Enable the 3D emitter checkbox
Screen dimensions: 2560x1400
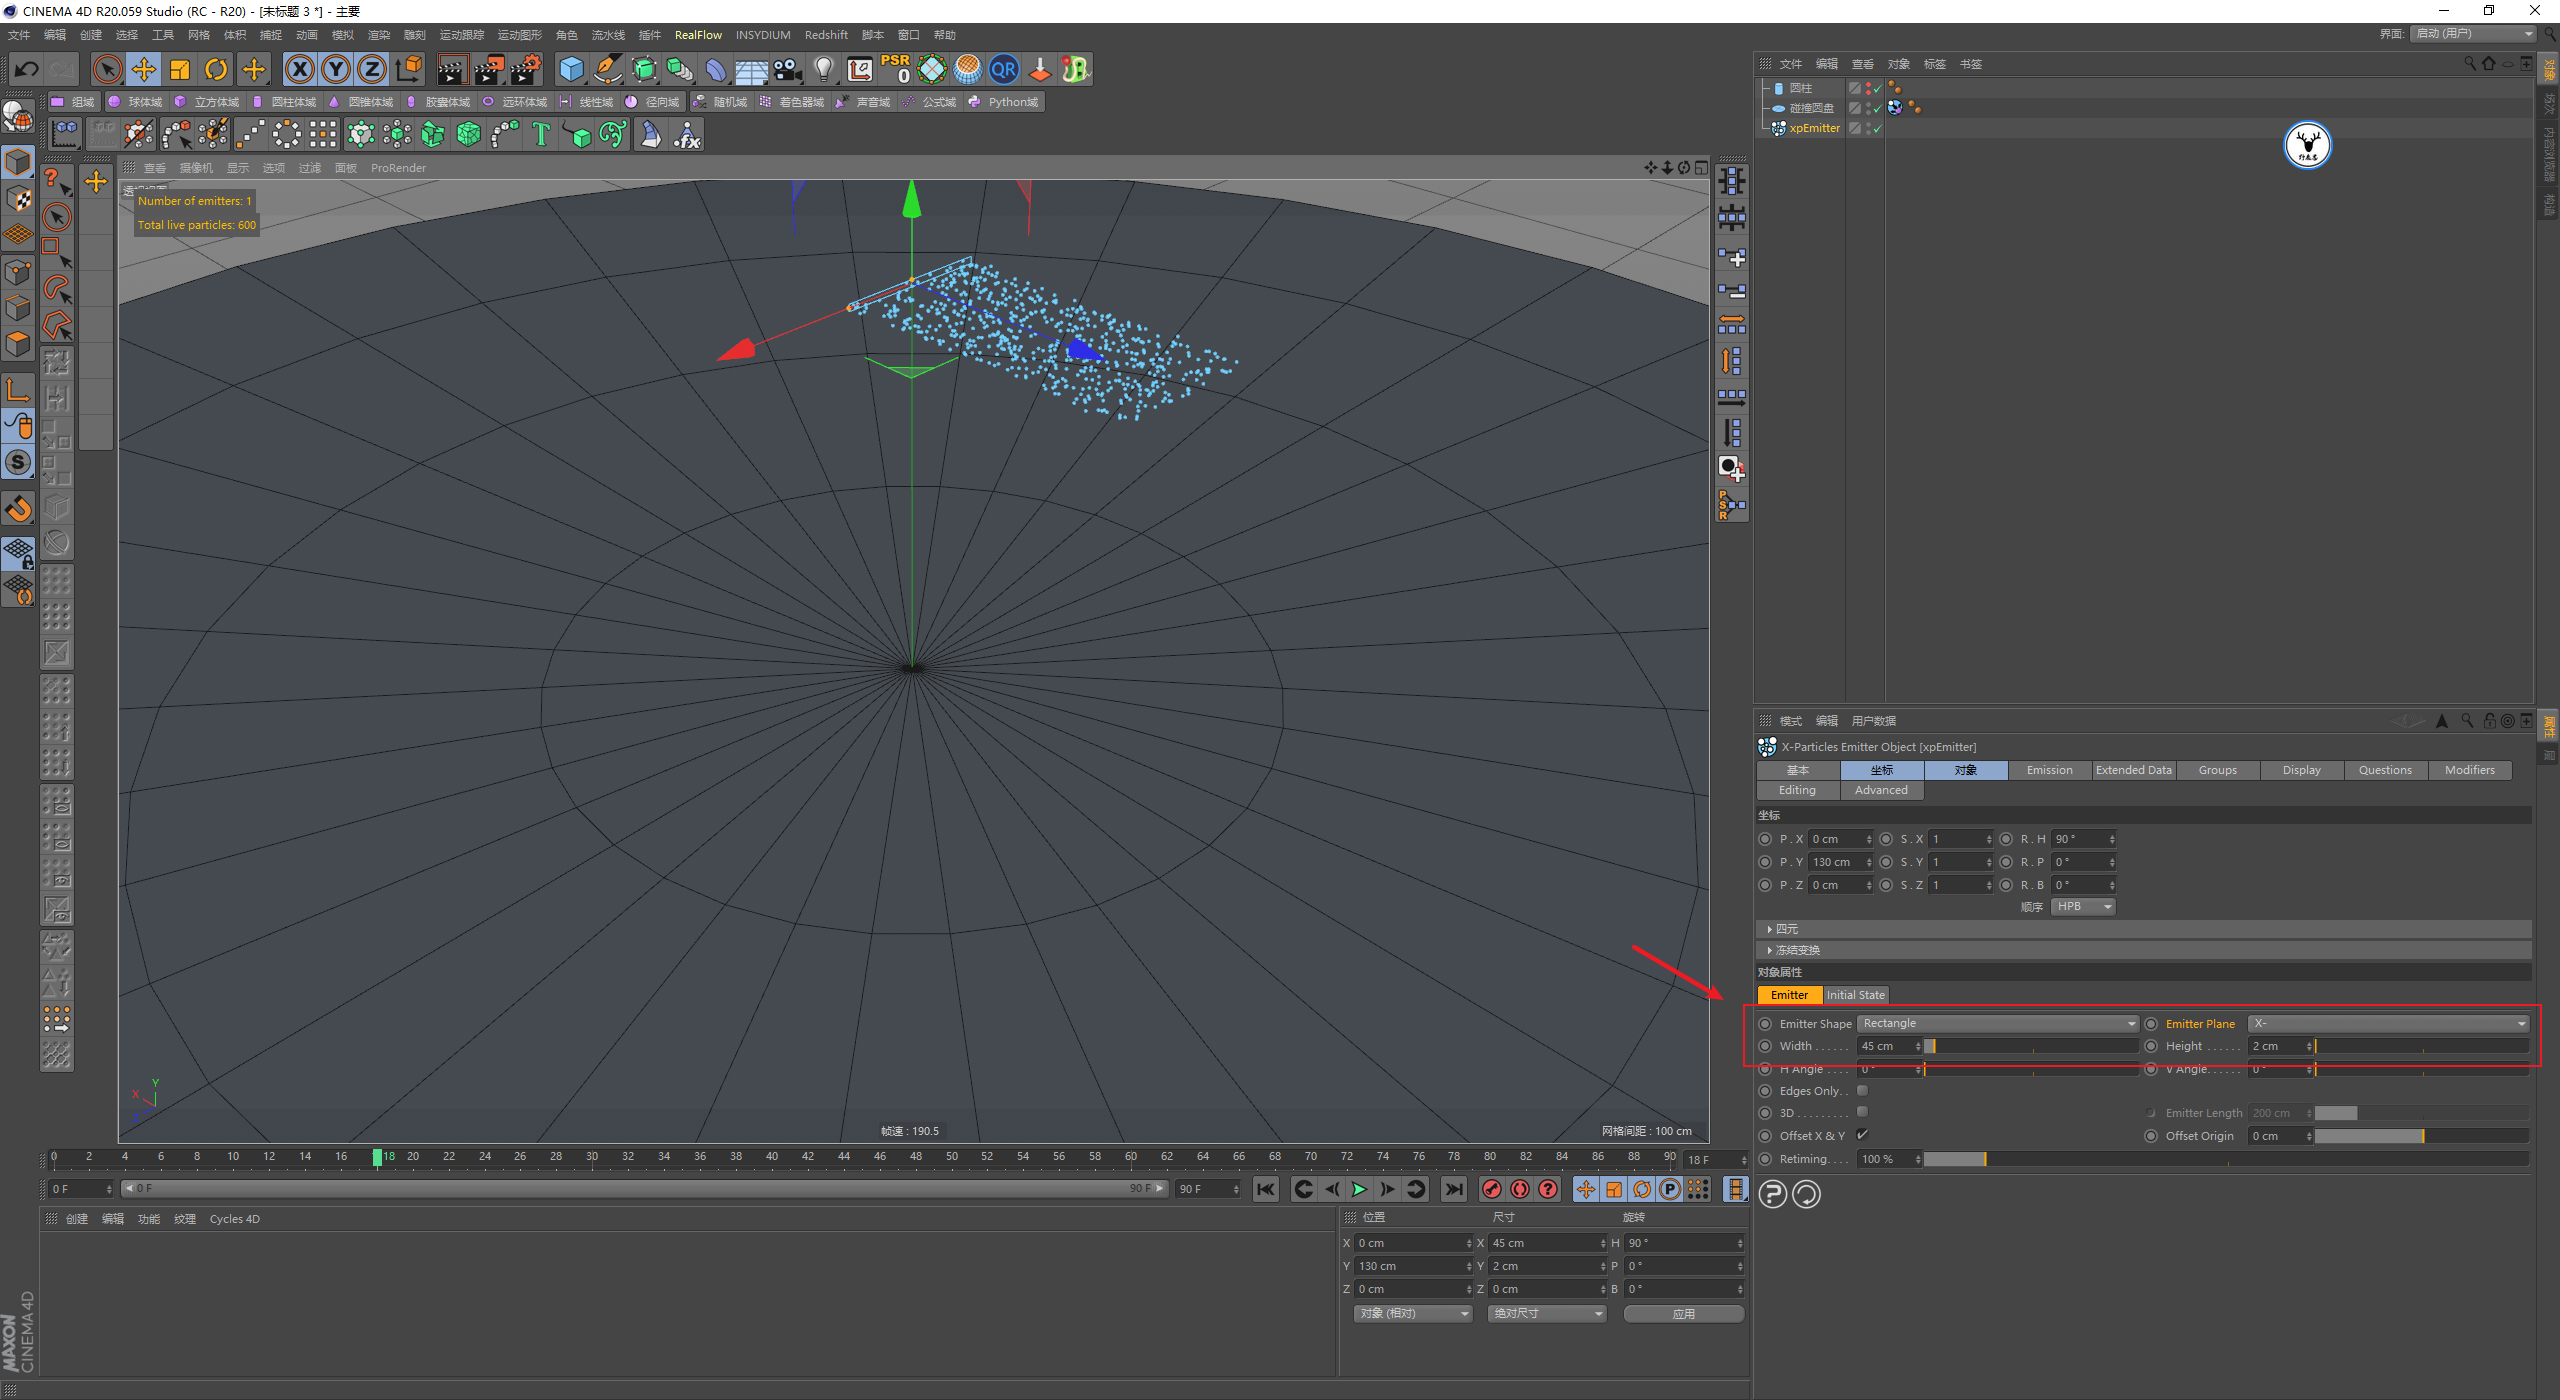click(x=1862, y=1112)
